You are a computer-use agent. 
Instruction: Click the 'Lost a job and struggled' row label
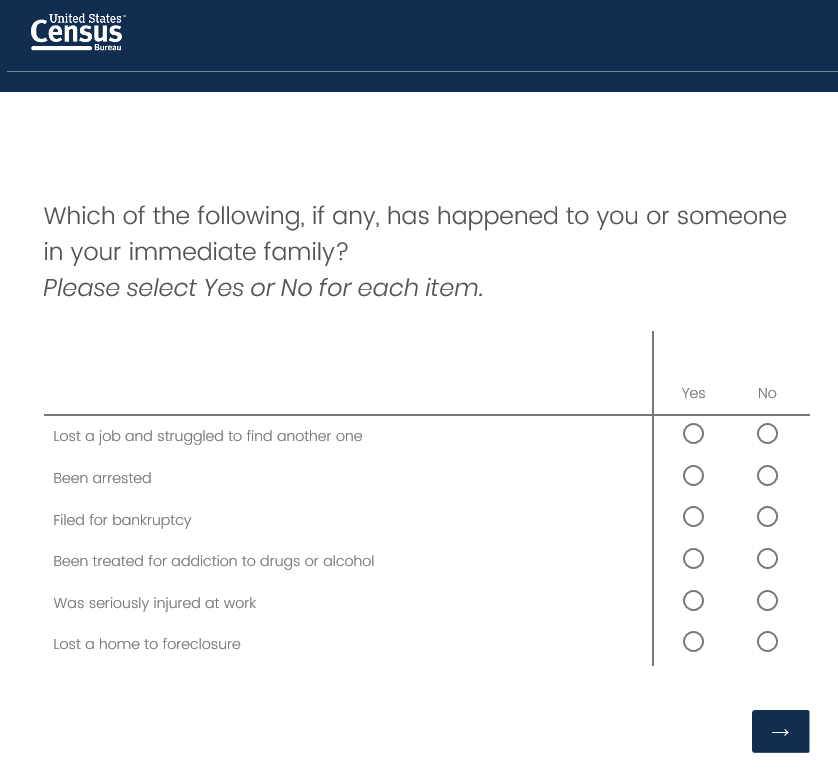tap(207, 436)
